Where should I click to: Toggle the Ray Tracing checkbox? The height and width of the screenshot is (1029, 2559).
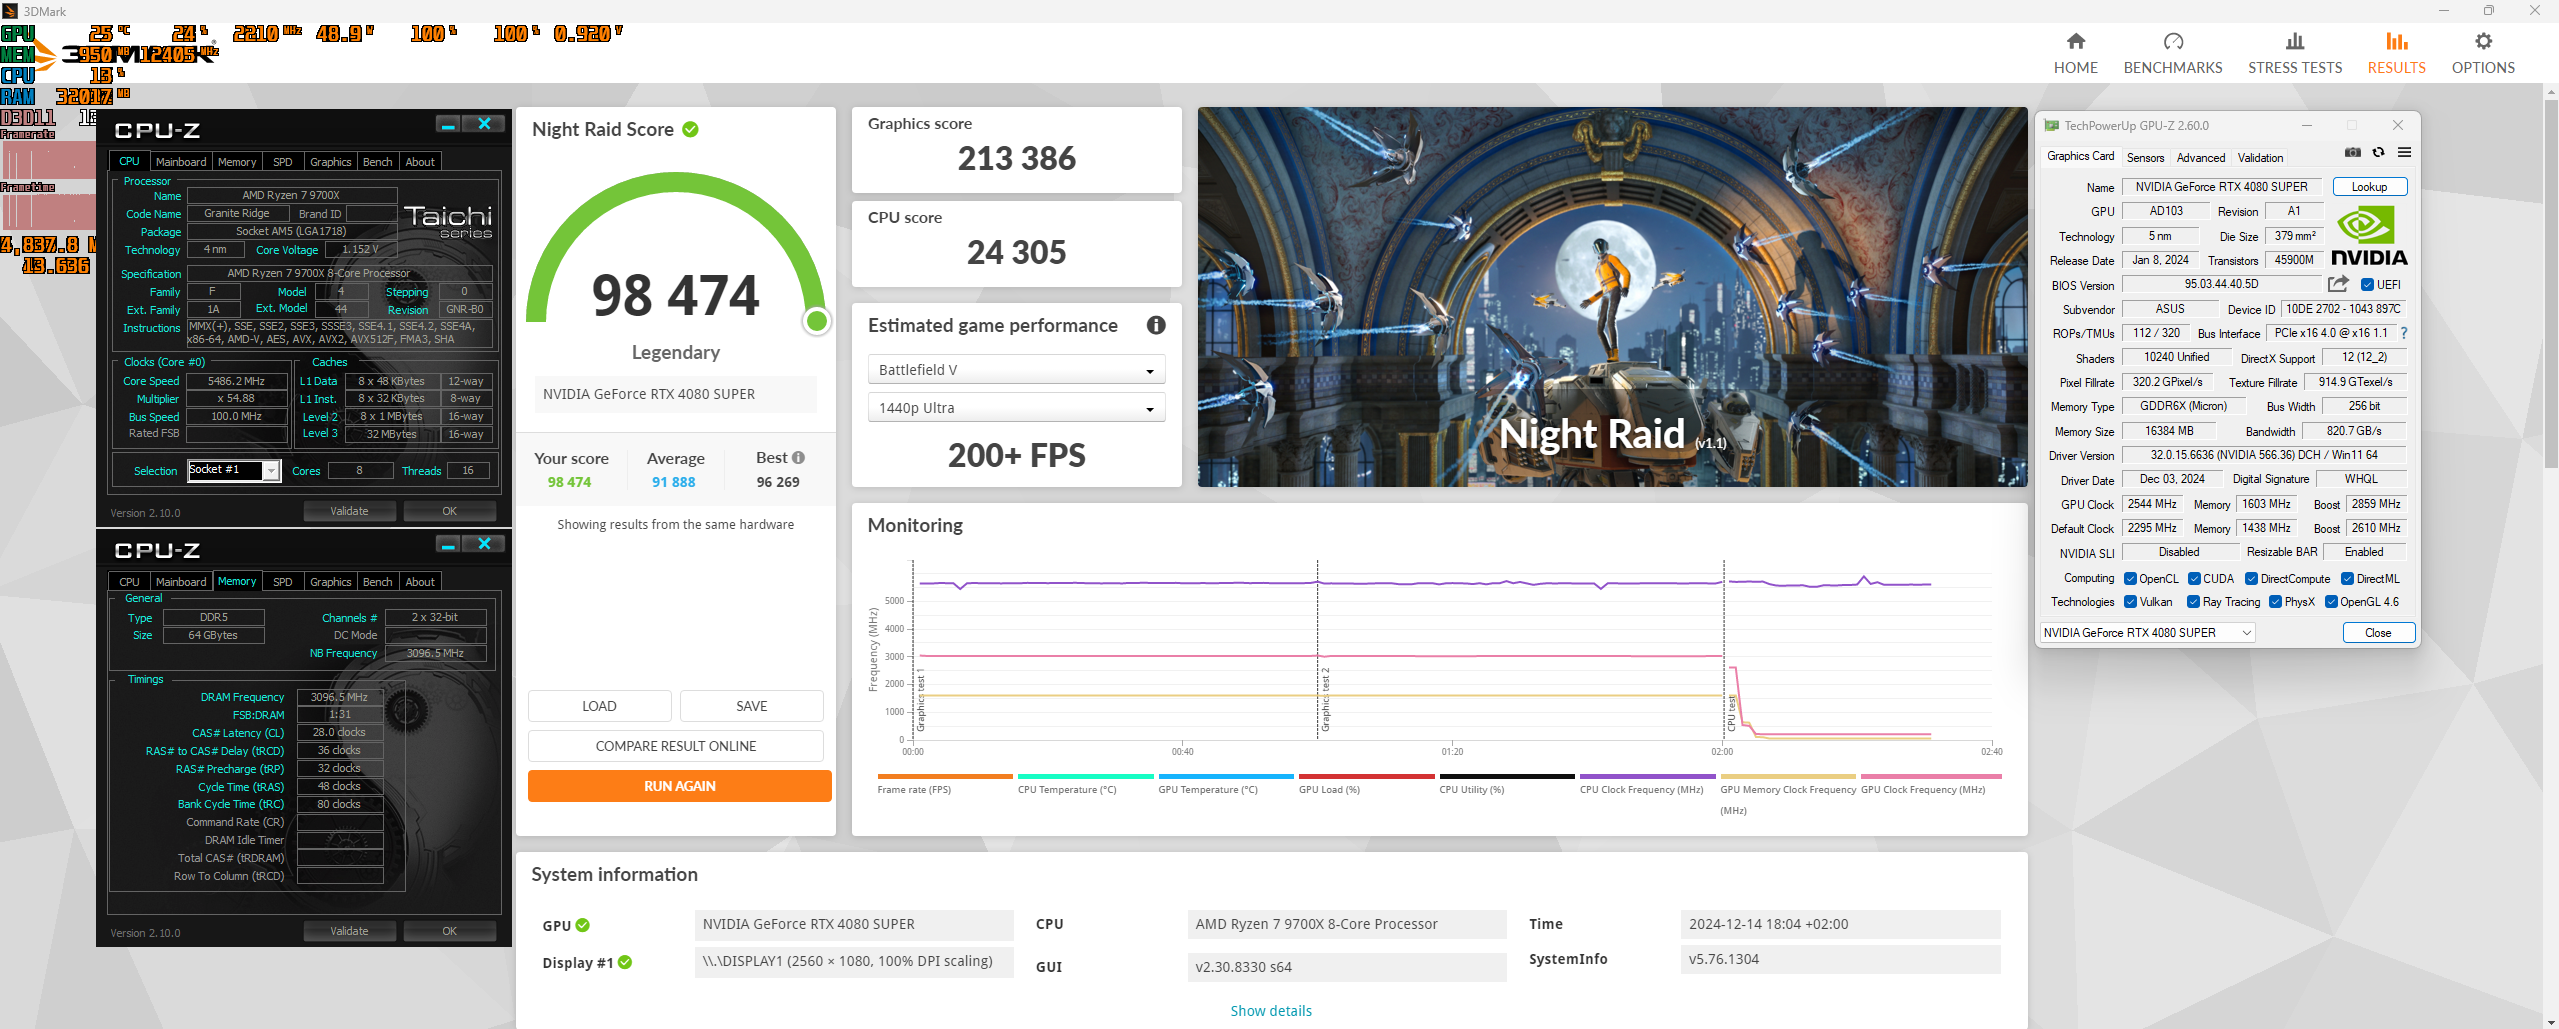2193,602
